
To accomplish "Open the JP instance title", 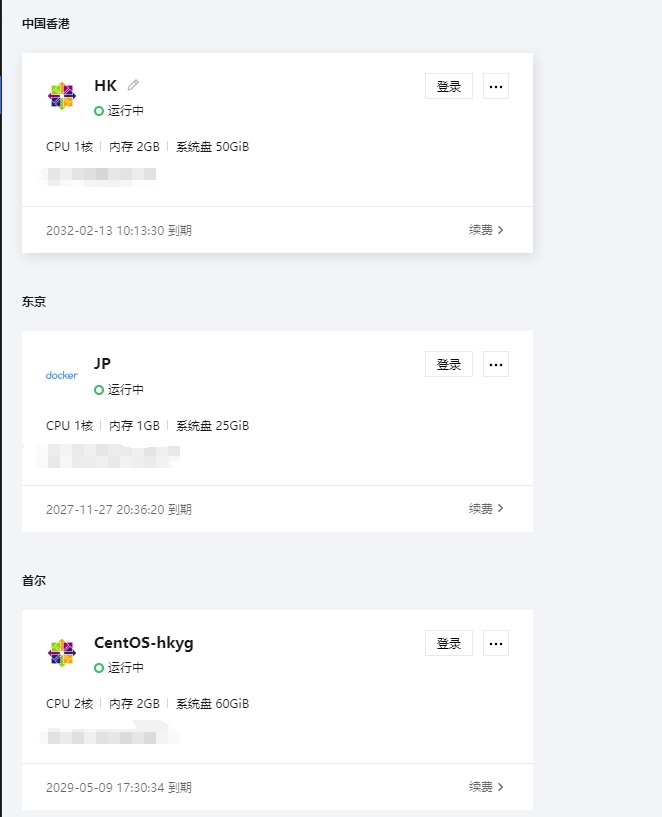I will click(103, 363).
